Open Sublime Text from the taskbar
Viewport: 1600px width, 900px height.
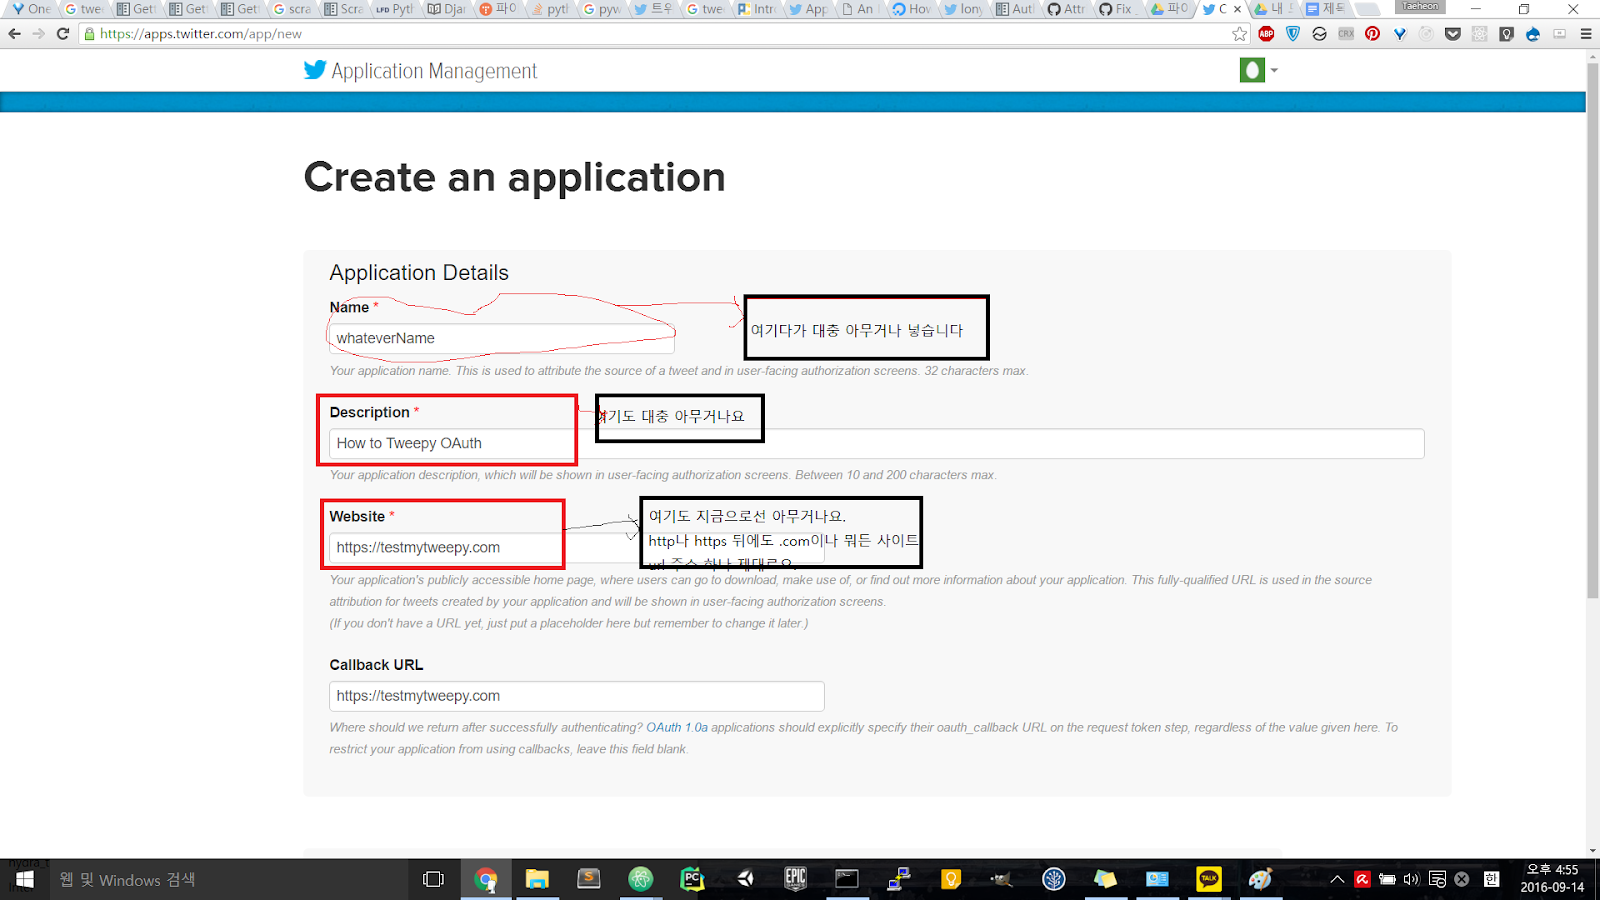coord(589,879)
